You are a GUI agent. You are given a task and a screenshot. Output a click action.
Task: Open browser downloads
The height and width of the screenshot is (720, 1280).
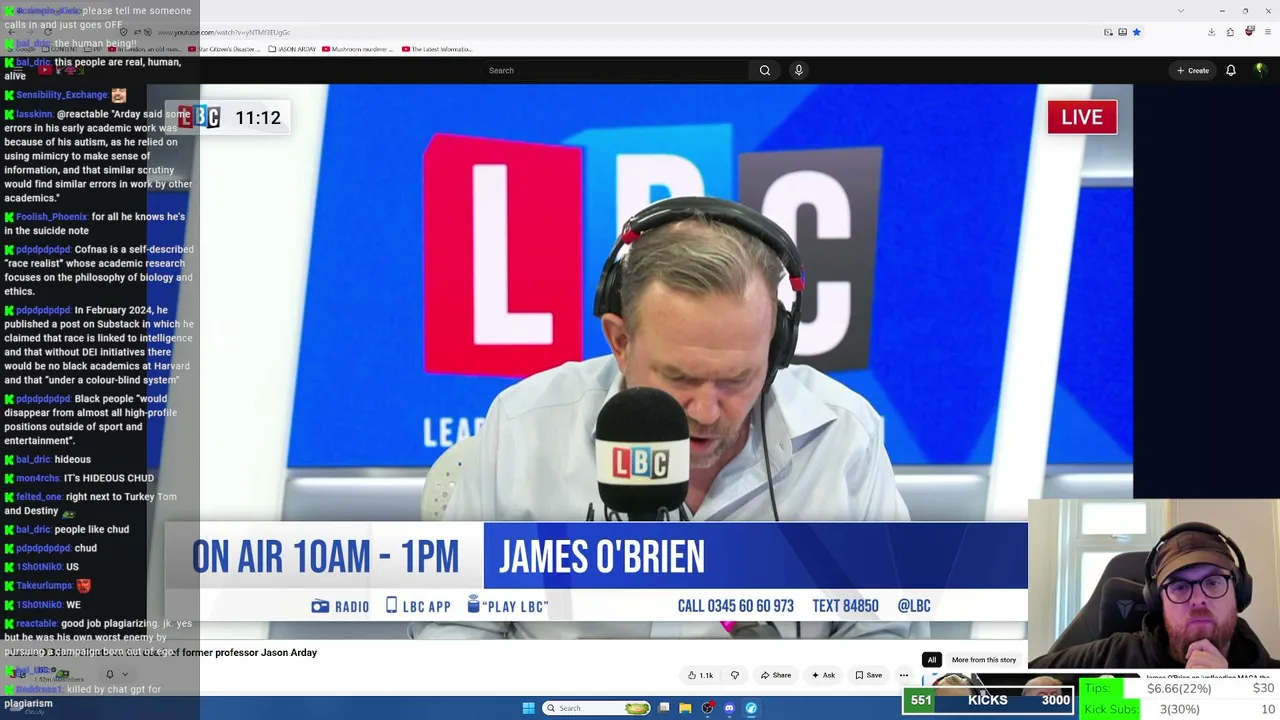1211,32
